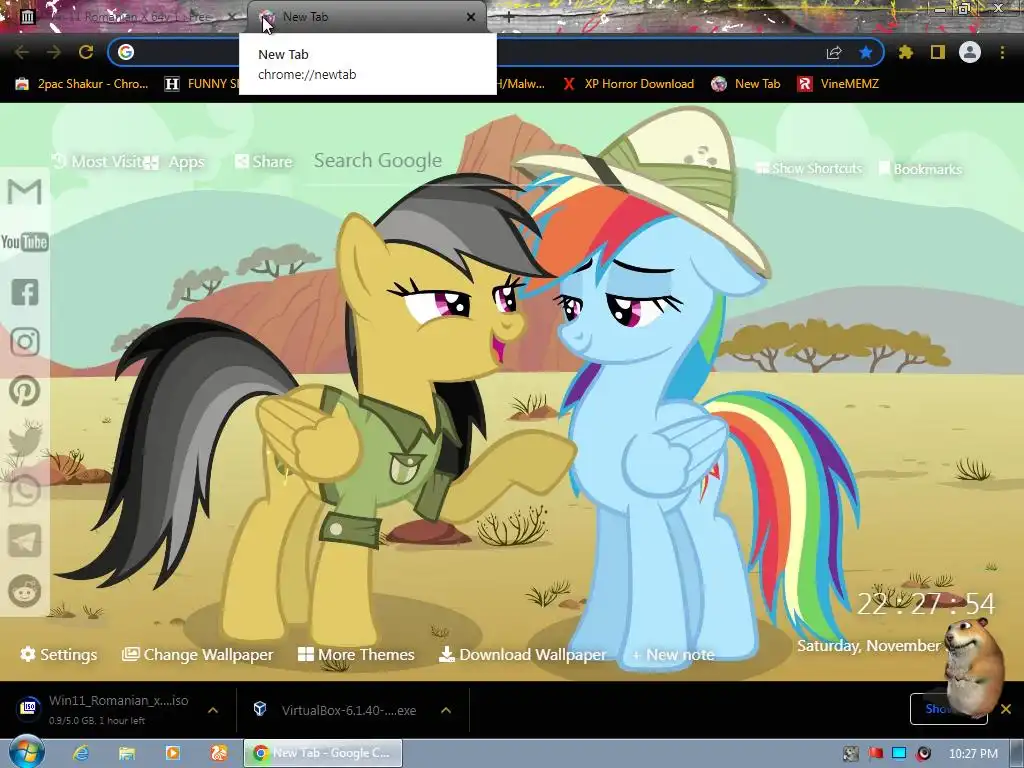
Task: Open the Twitter sidebar icon
Action: click(25, 441)
